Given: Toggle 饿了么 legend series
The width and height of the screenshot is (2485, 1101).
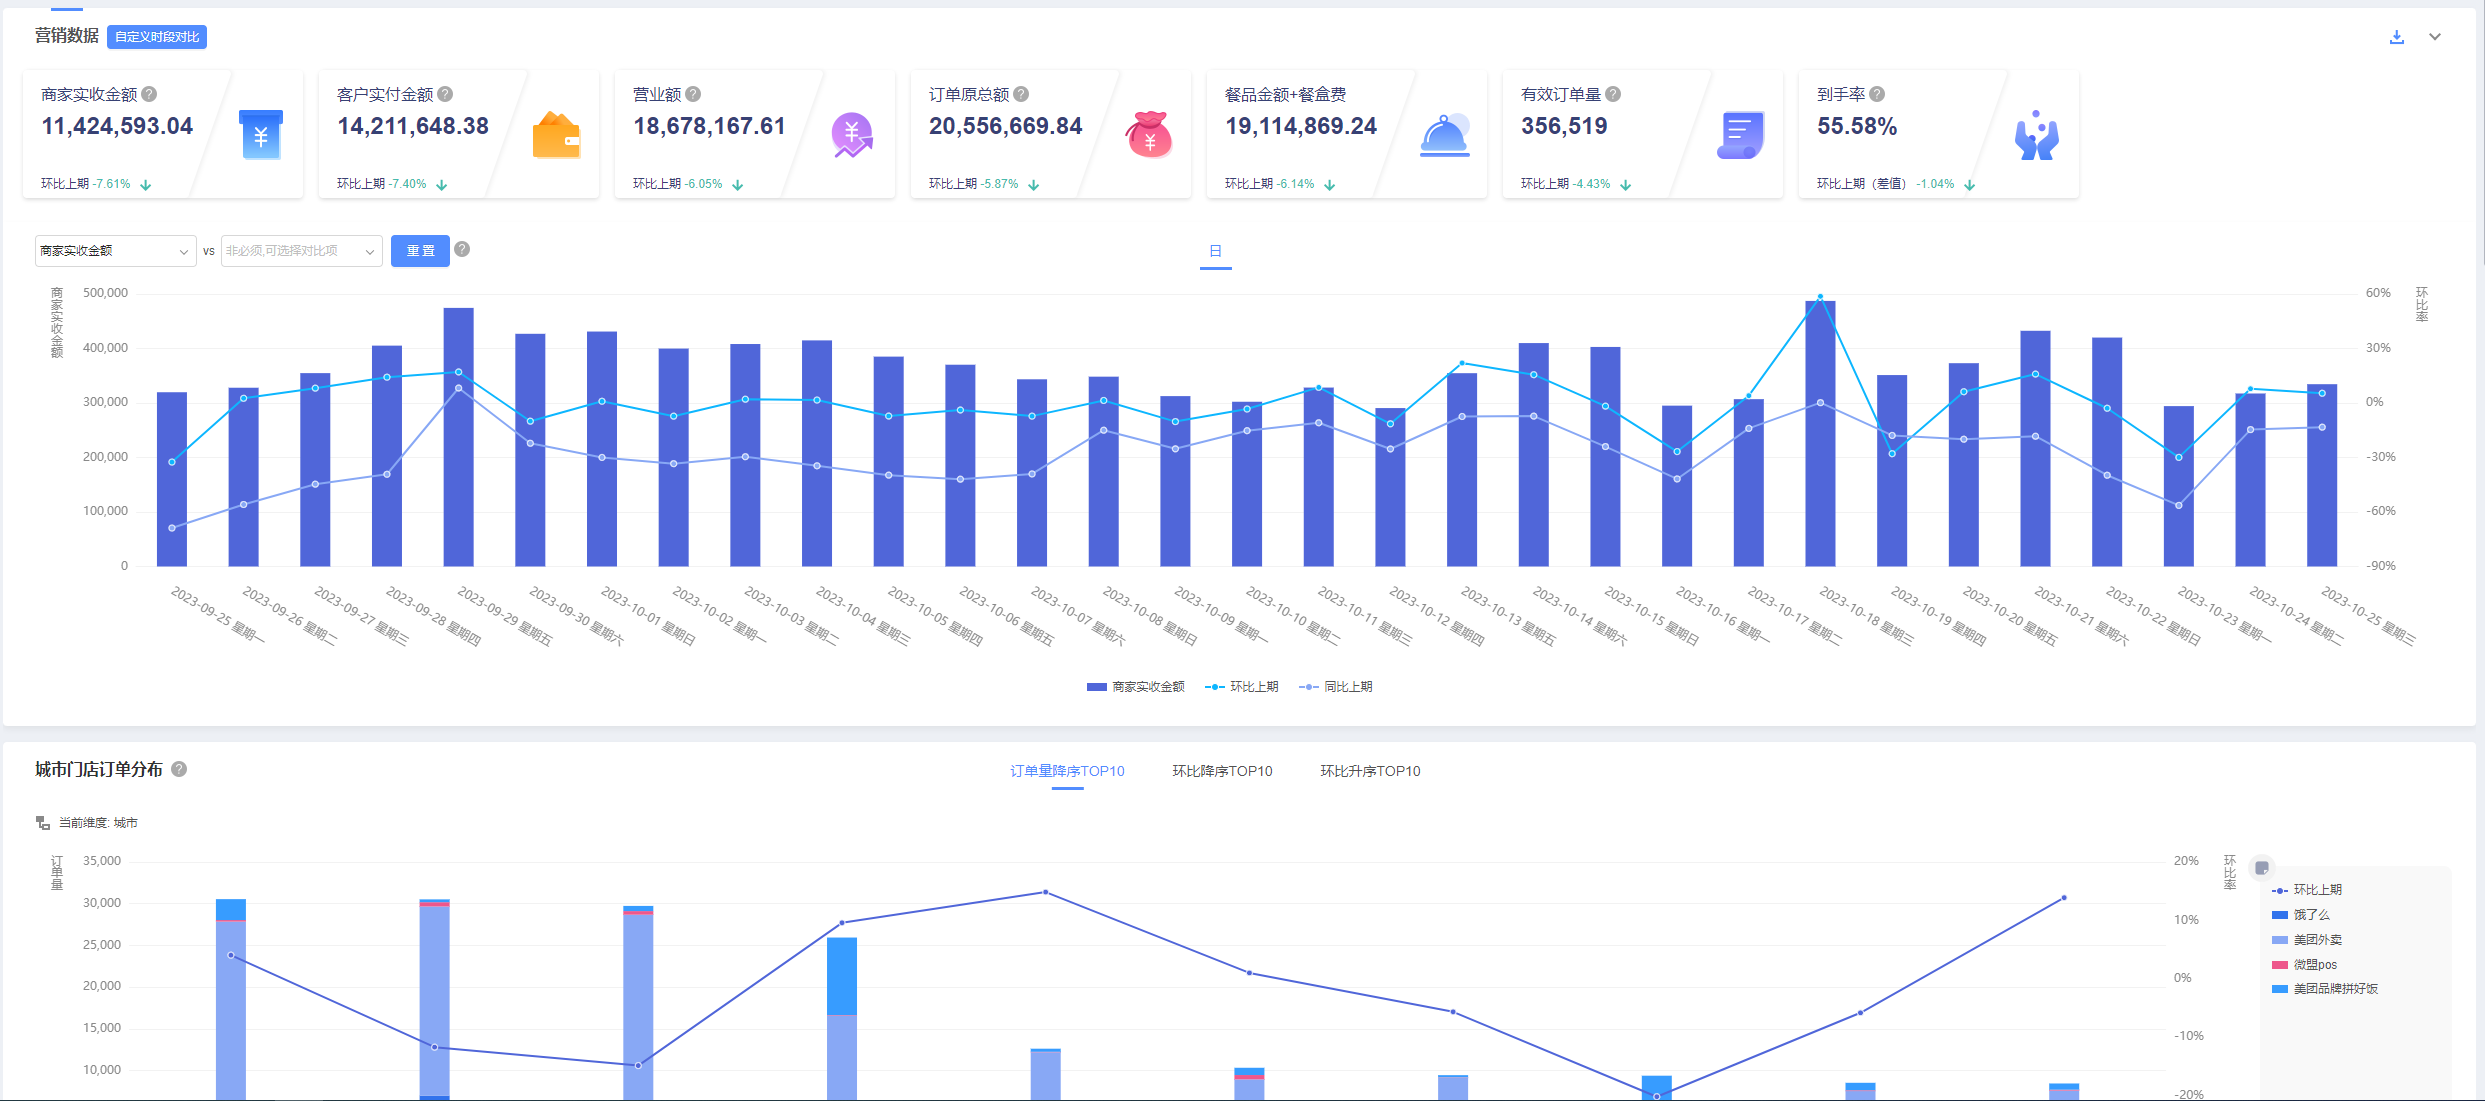Looking at the screenshot, I should [x=2300, y=915].
